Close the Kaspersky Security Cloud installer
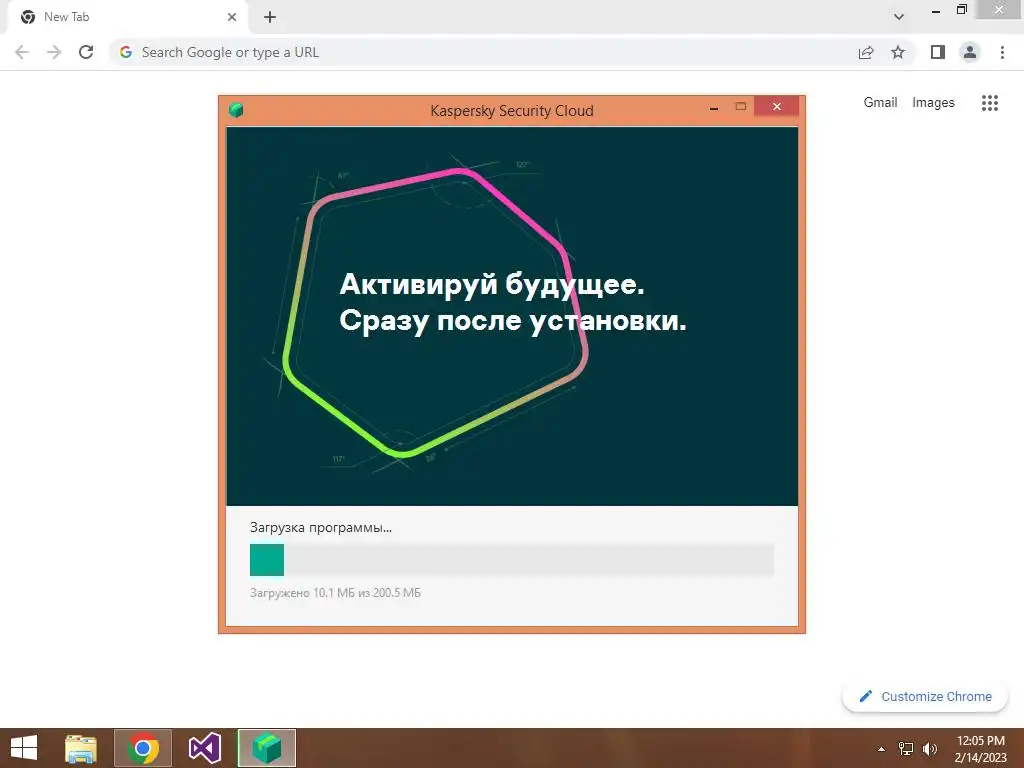1024x768 pixels. 776,106
